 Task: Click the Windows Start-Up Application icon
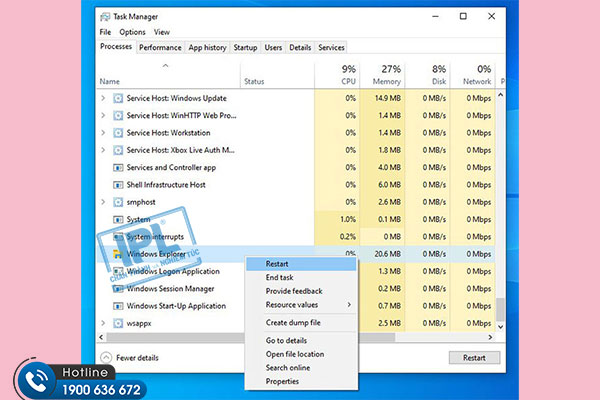pos(118,306)
